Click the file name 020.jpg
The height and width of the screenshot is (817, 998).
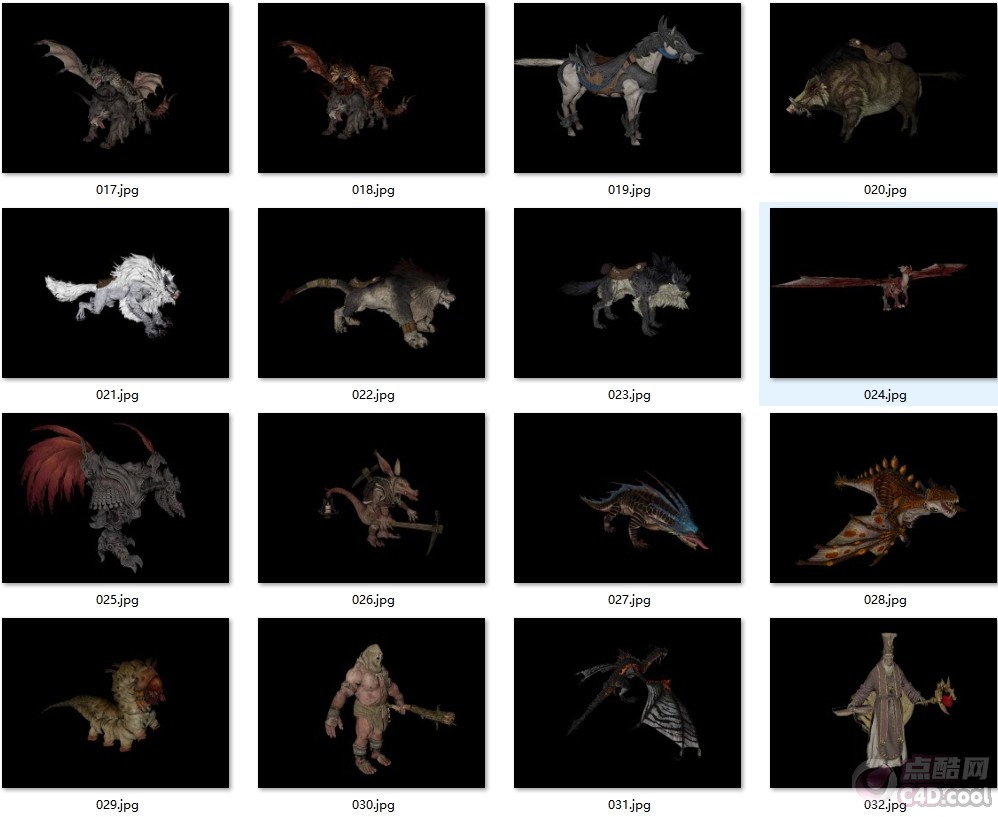885,190
